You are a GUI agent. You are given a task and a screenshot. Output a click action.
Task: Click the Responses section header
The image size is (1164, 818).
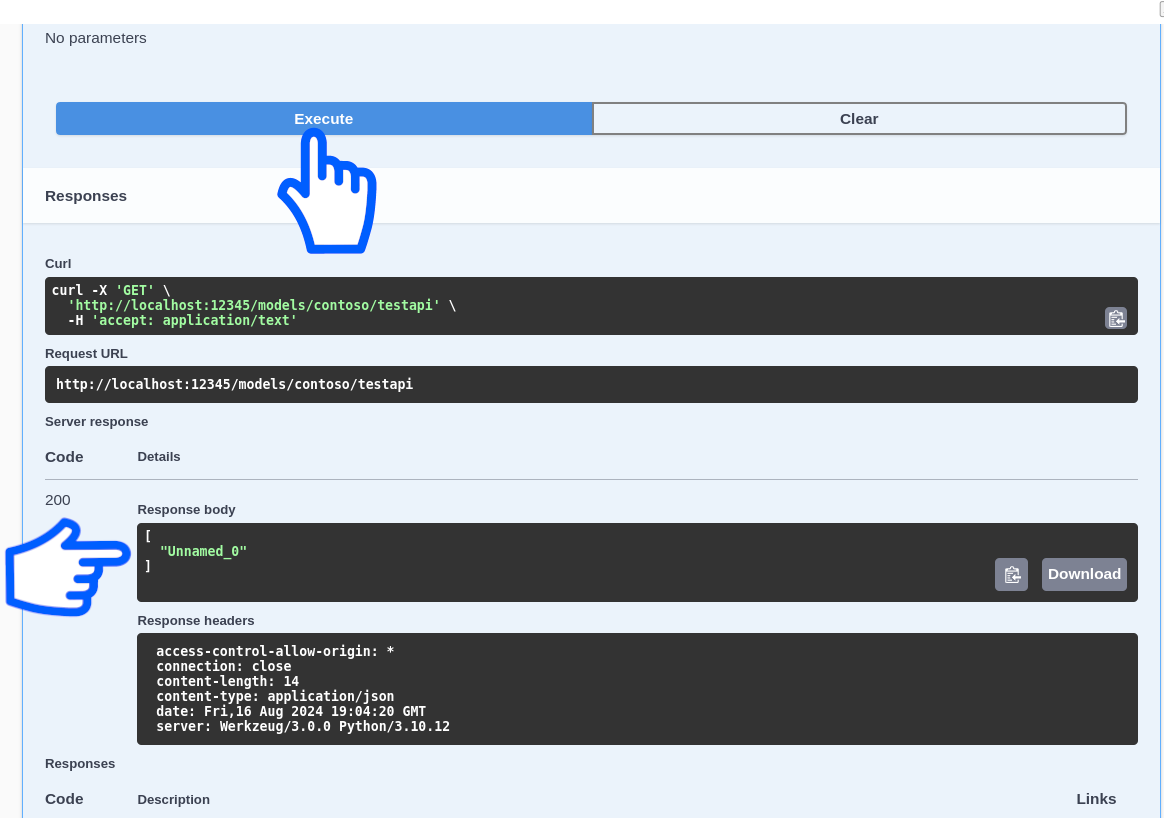(x=86, y=196)
